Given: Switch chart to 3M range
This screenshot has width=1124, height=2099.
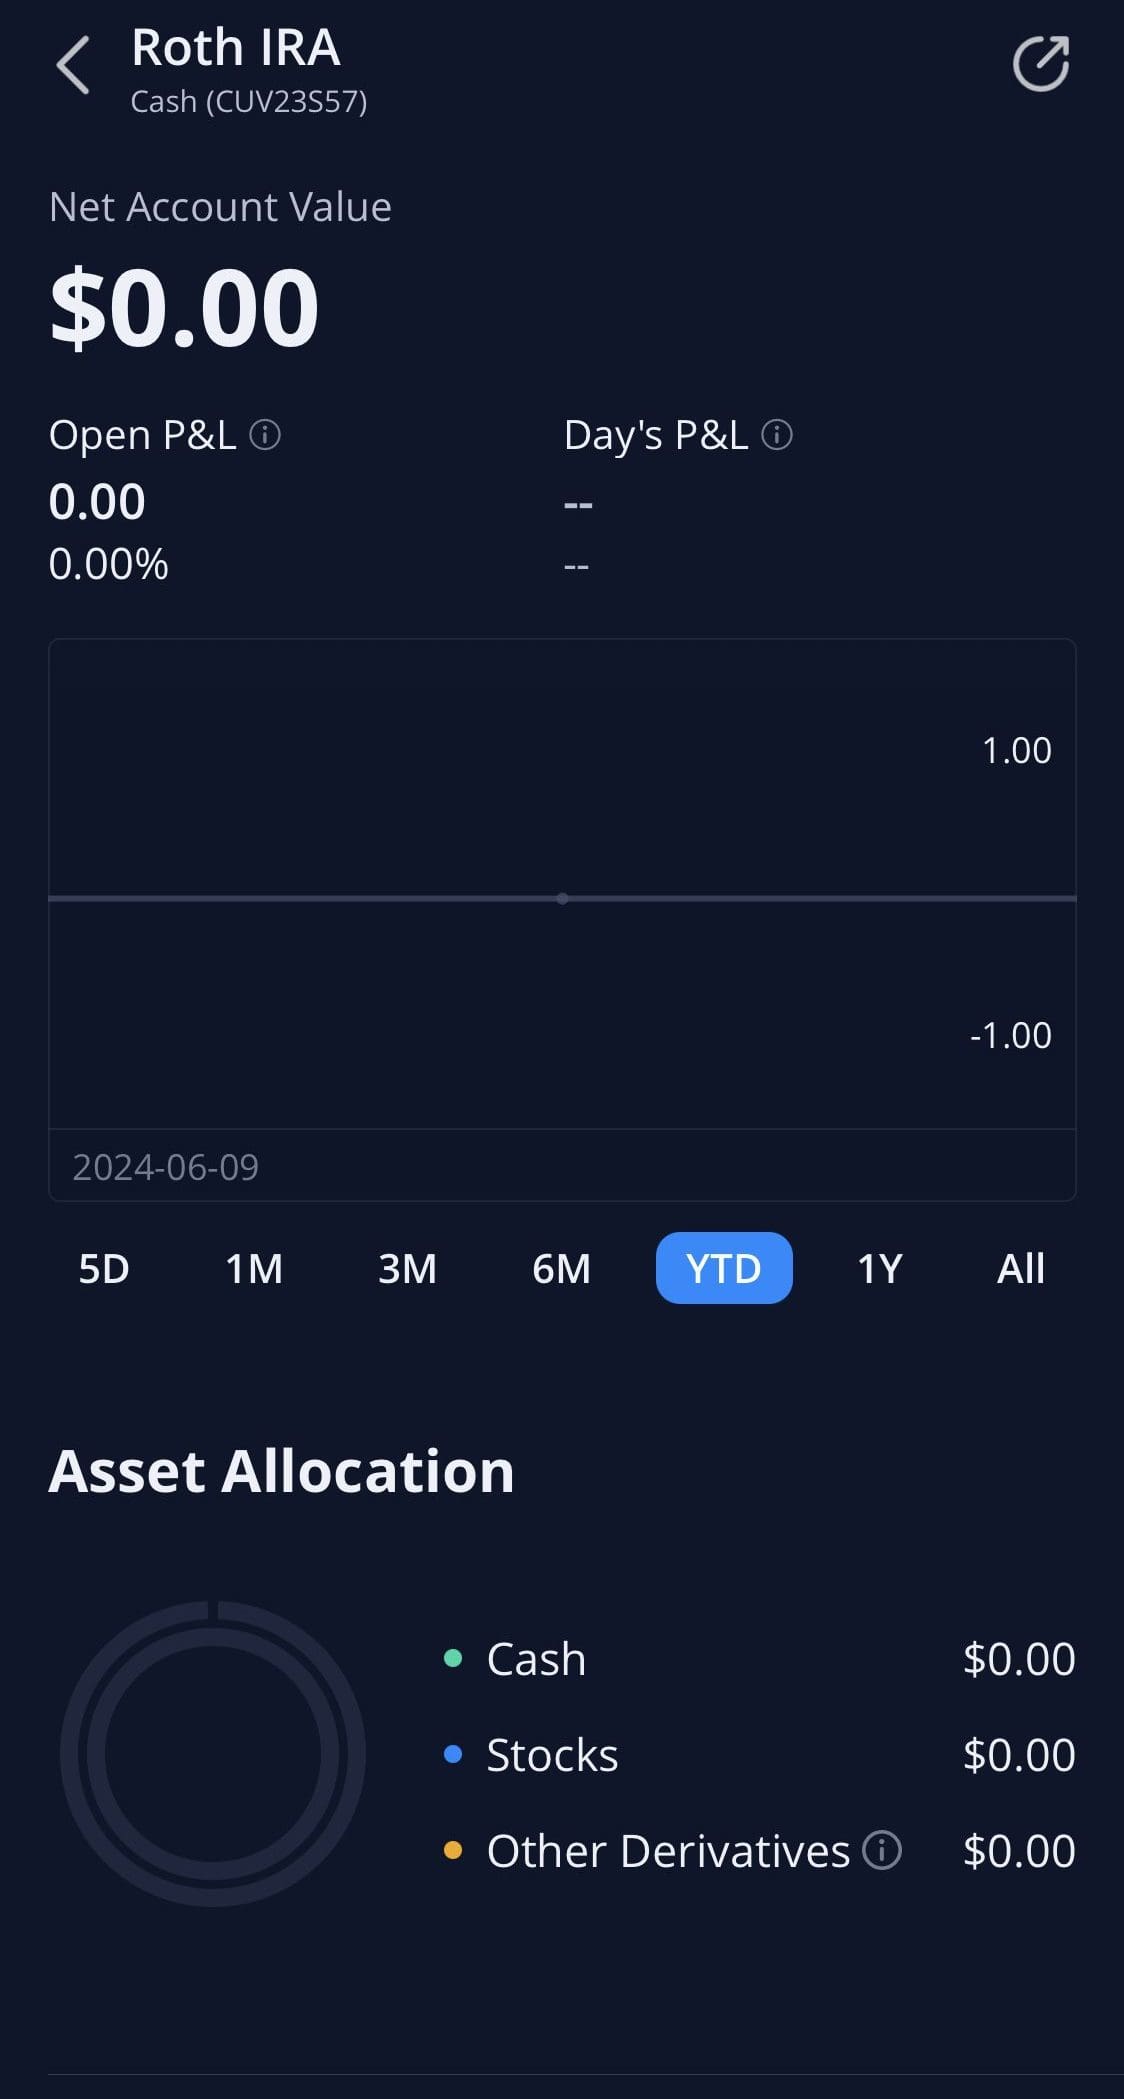Looking at the screenshot, I should pyautogui.click(x=407, y=1268).
